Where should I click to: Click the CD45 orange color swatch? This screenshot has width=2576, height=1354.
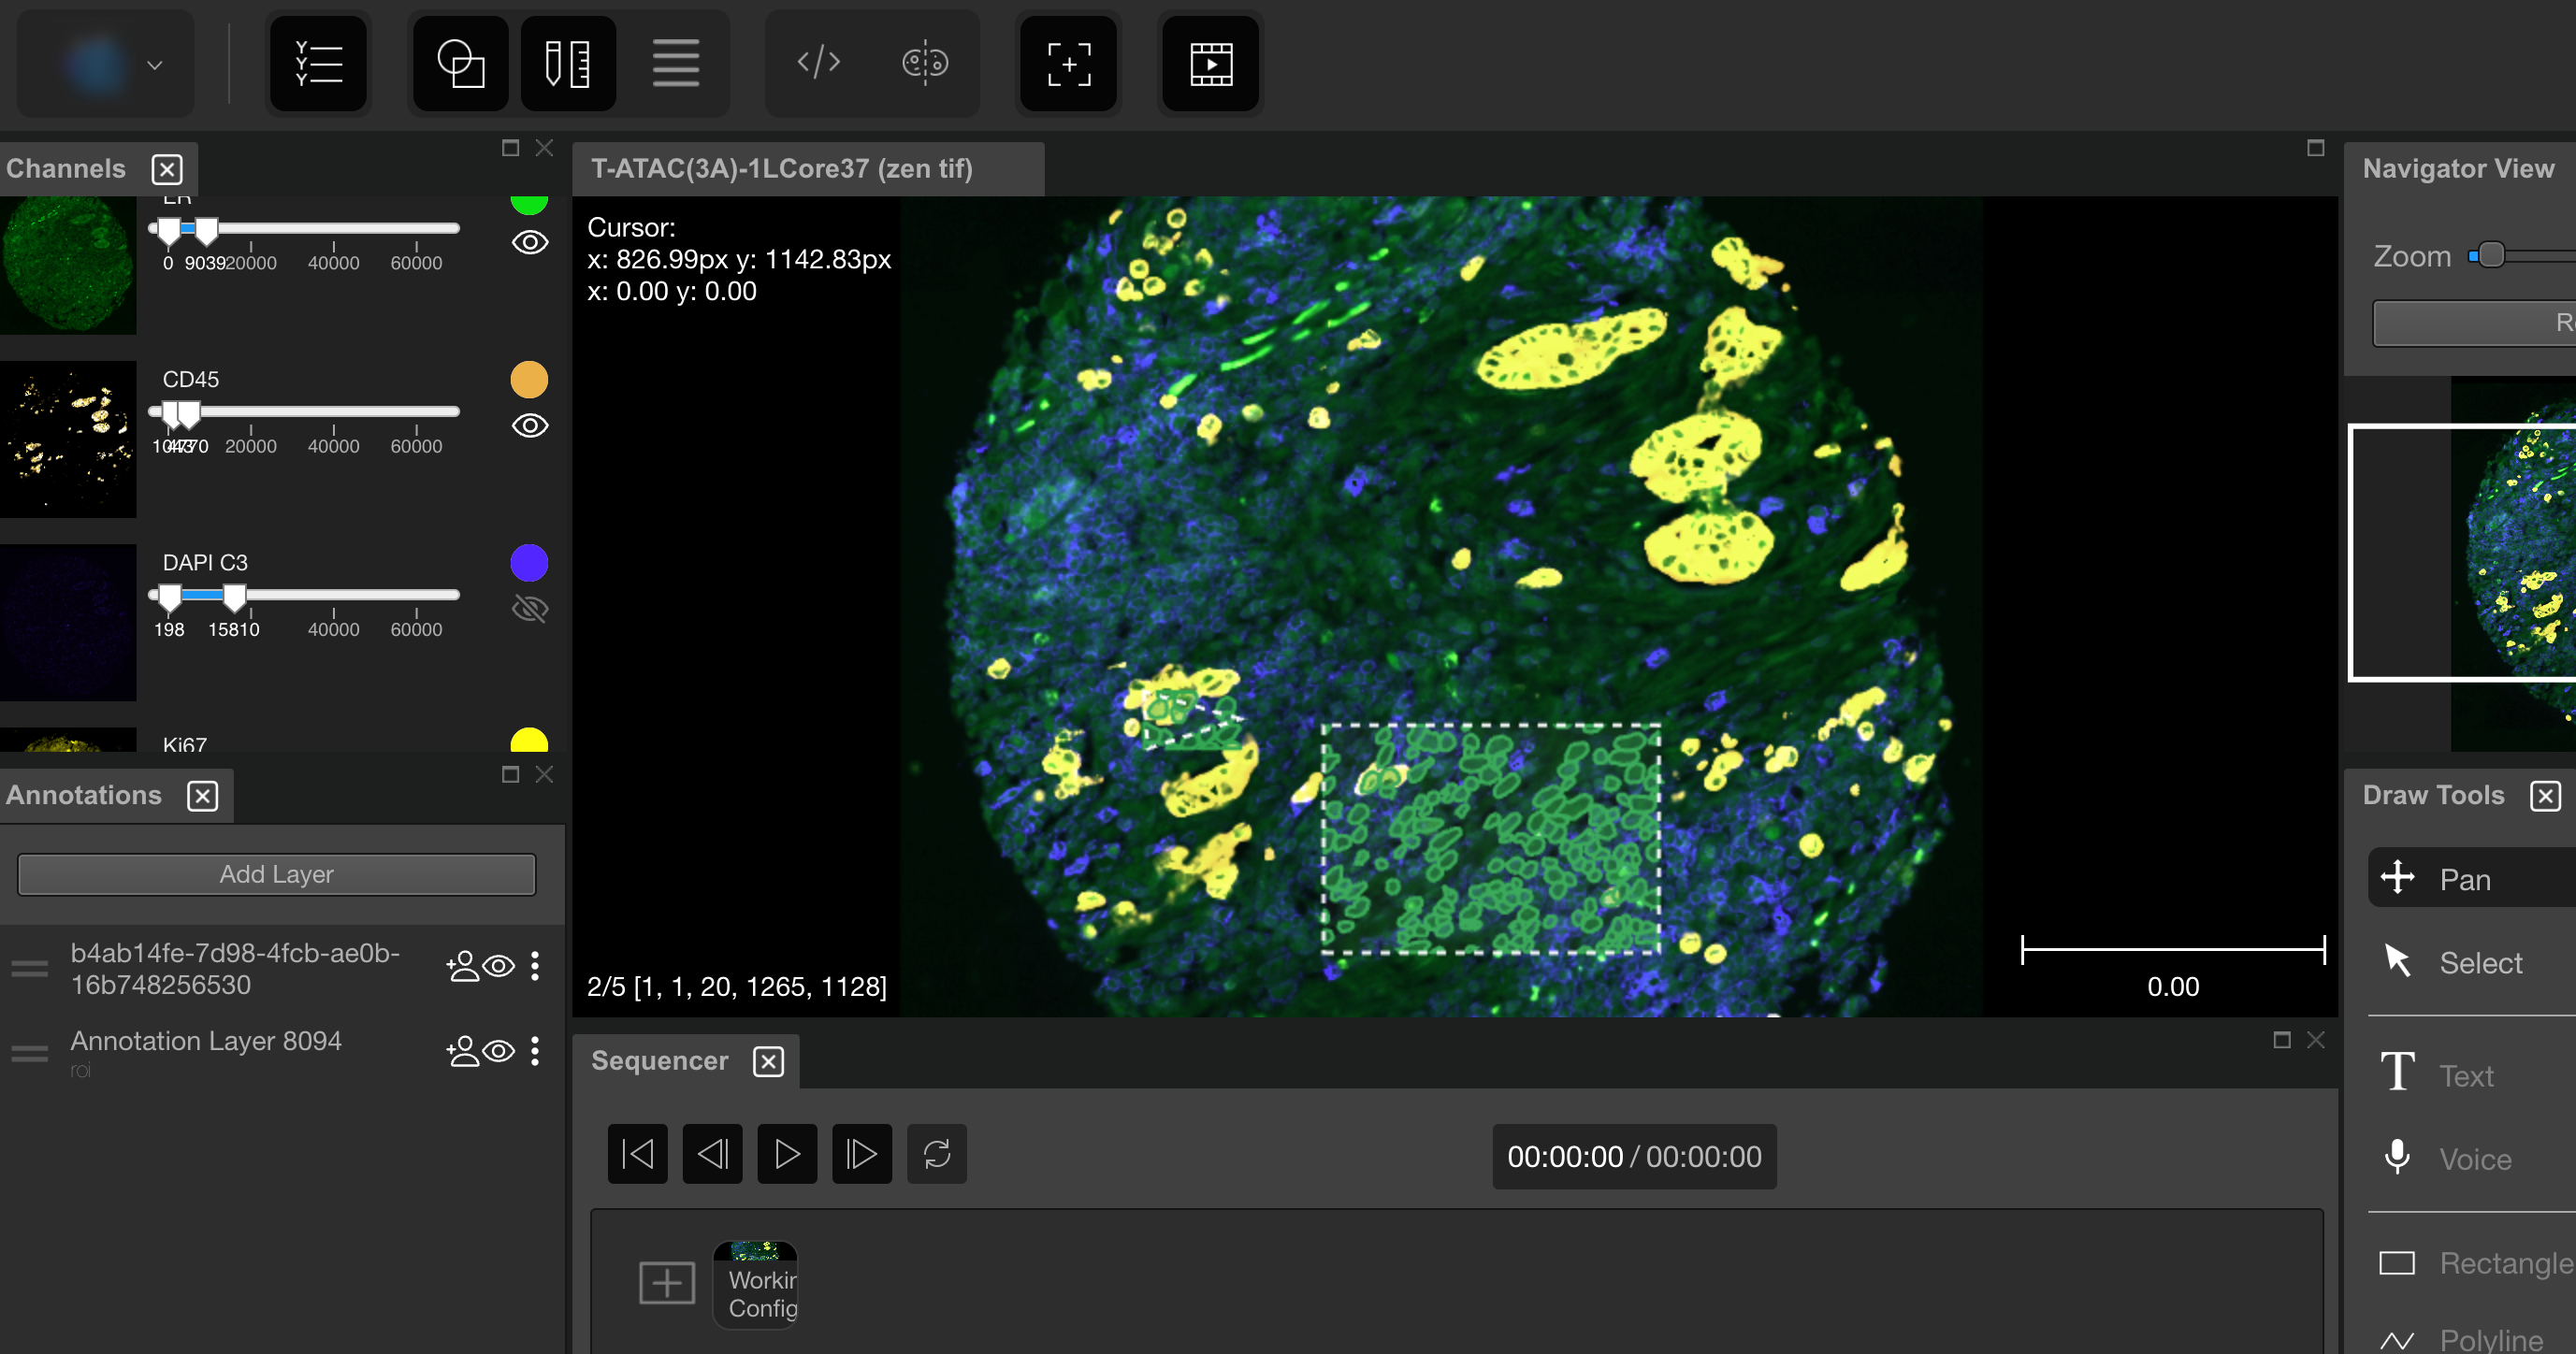coord(529,380)
